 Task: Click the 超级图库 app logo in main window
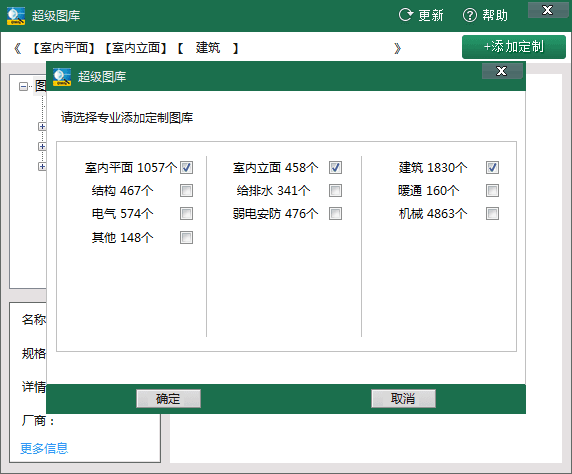point(16,16)
